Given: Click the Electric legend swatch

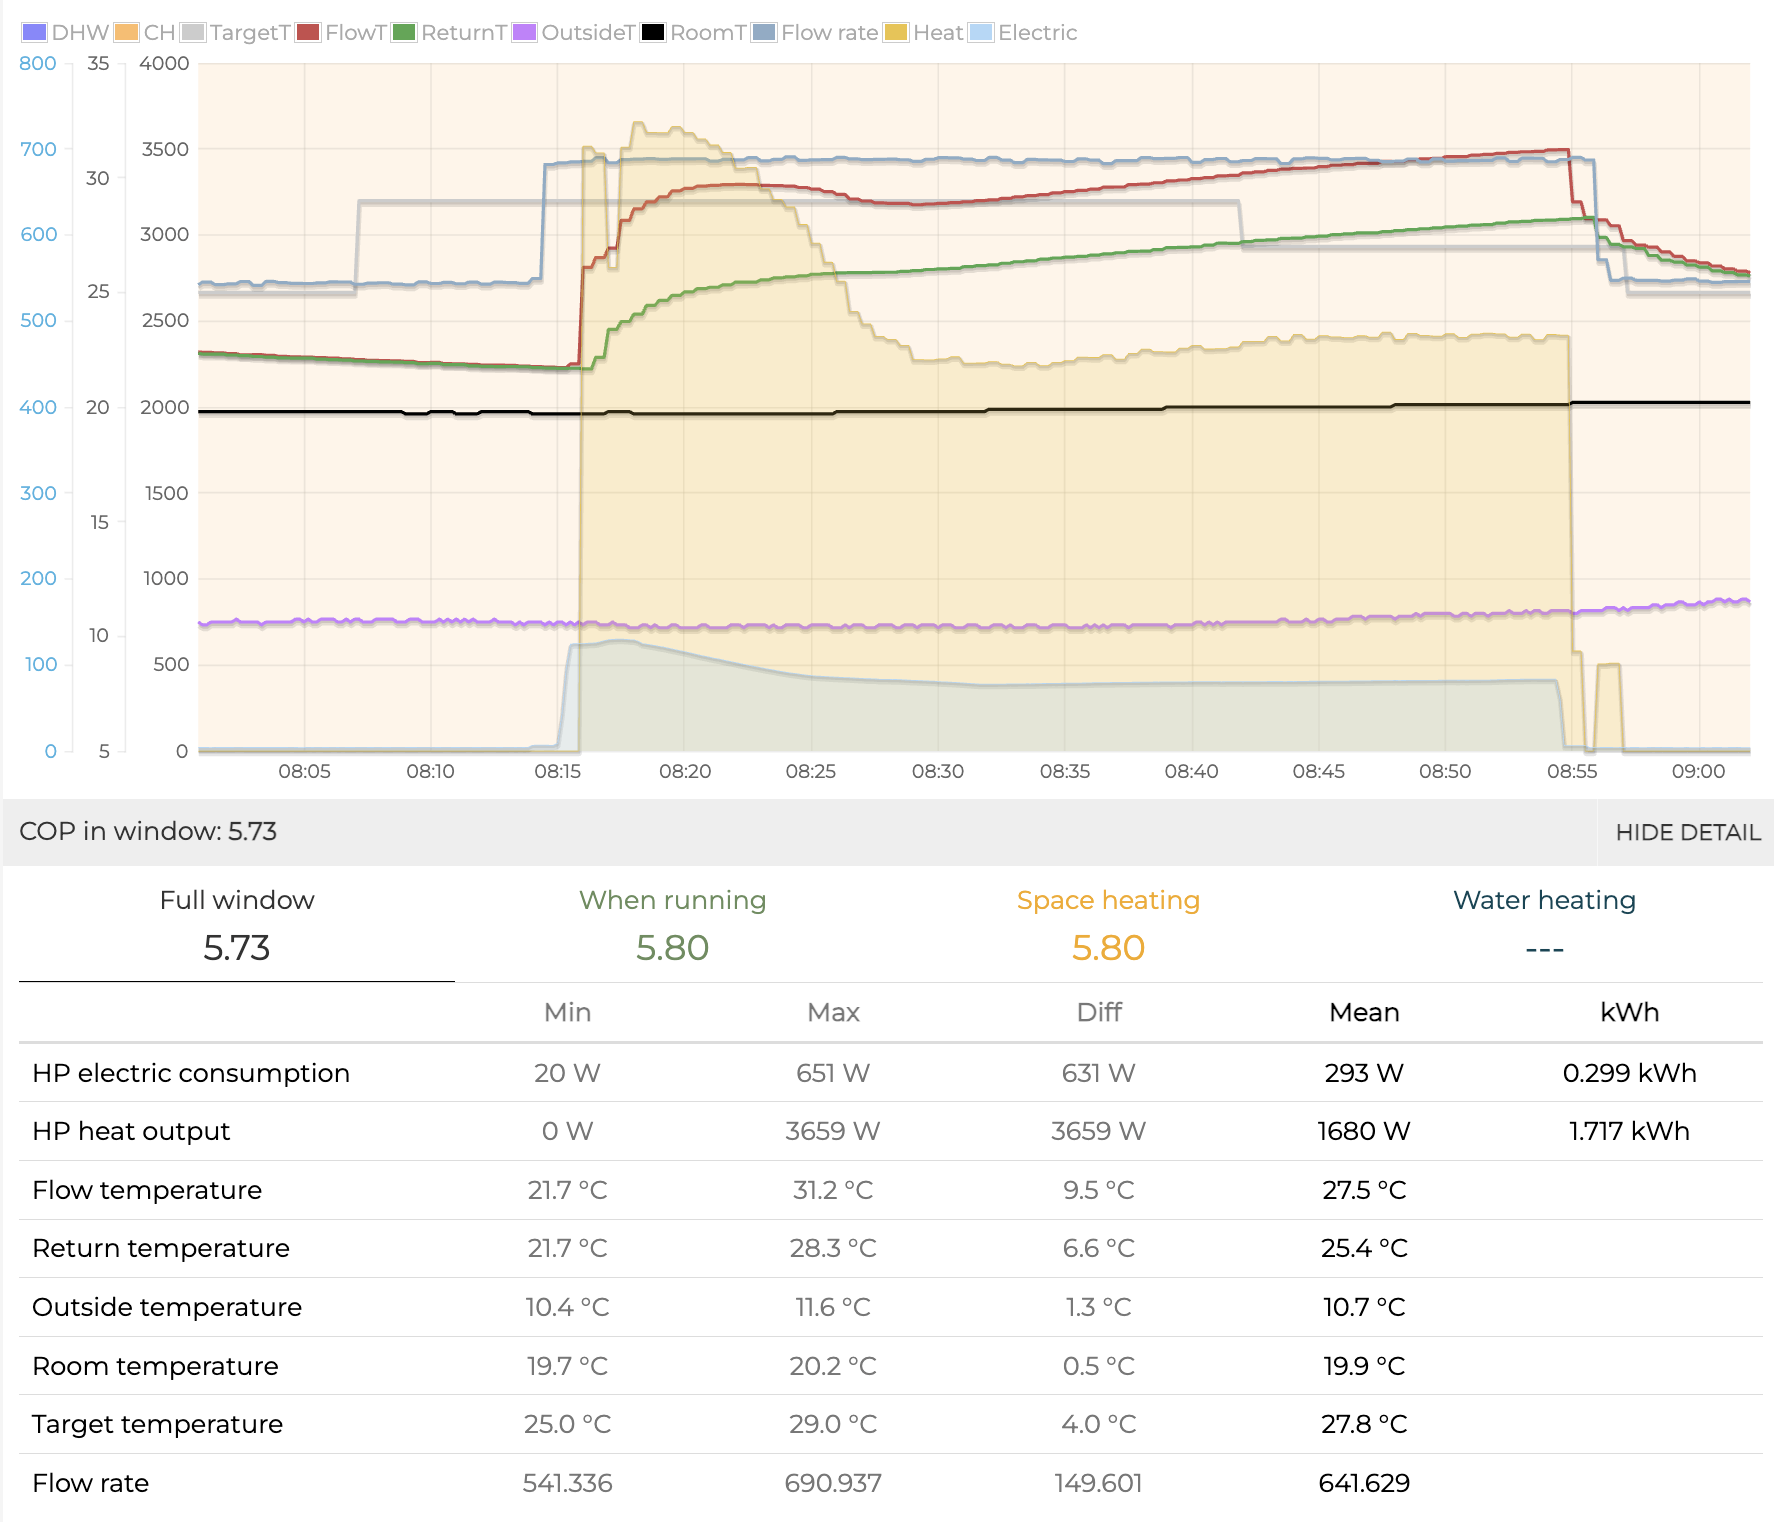Looking at the screenshot, I should 982,32.
